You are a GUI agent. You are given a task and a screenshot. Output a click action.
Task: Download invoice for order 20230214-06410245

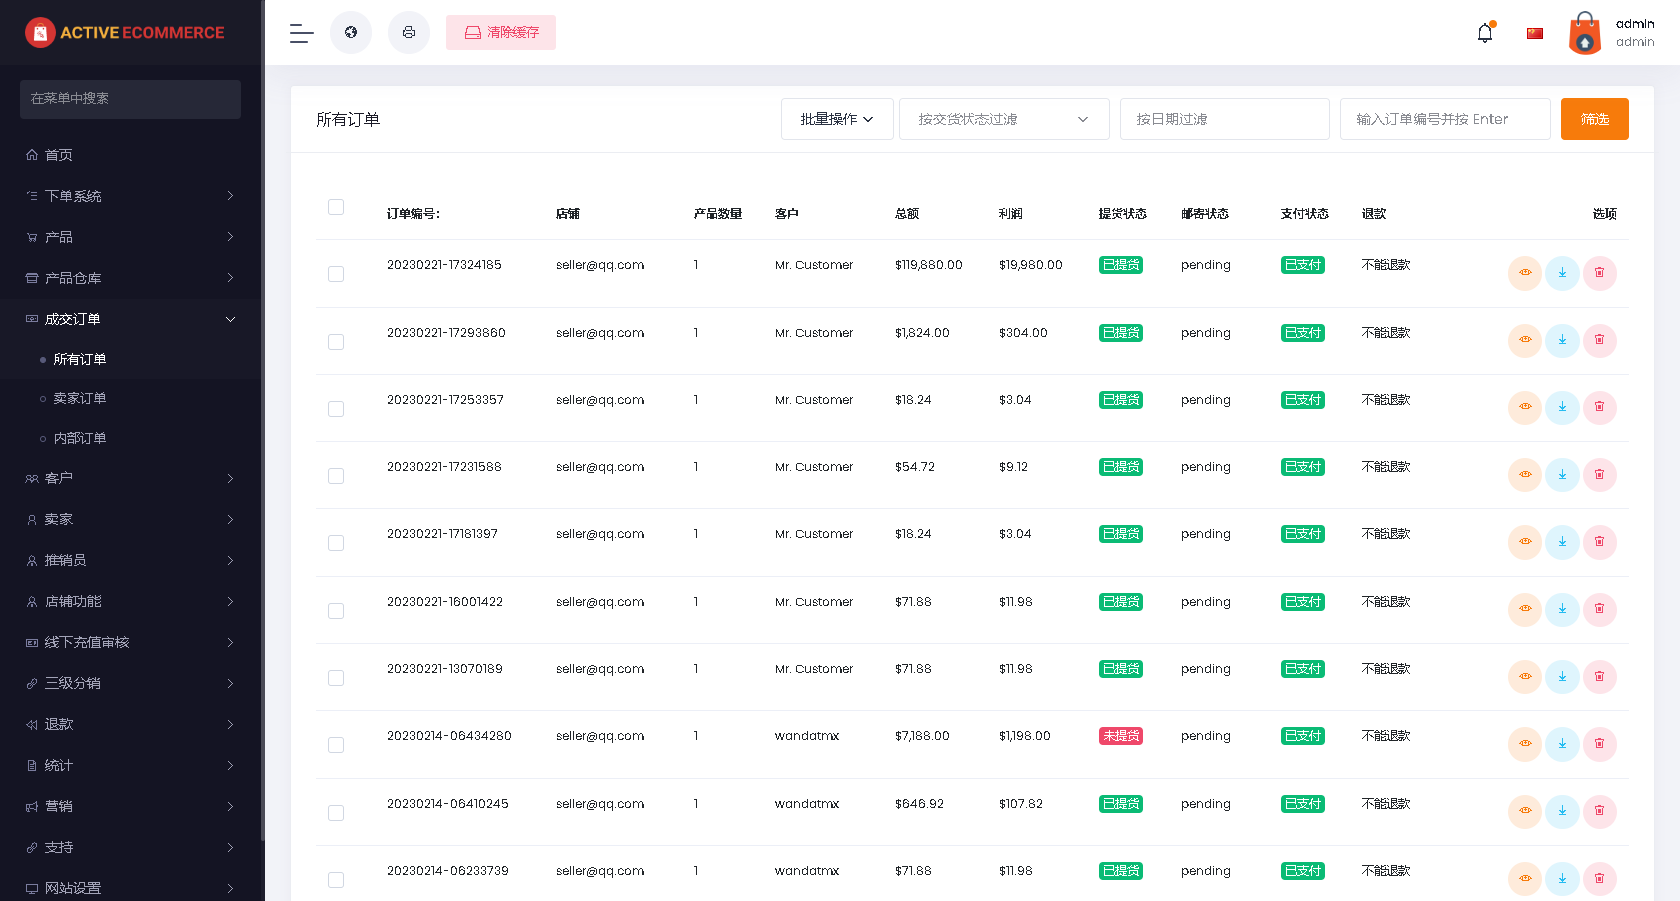[1562, 811]
